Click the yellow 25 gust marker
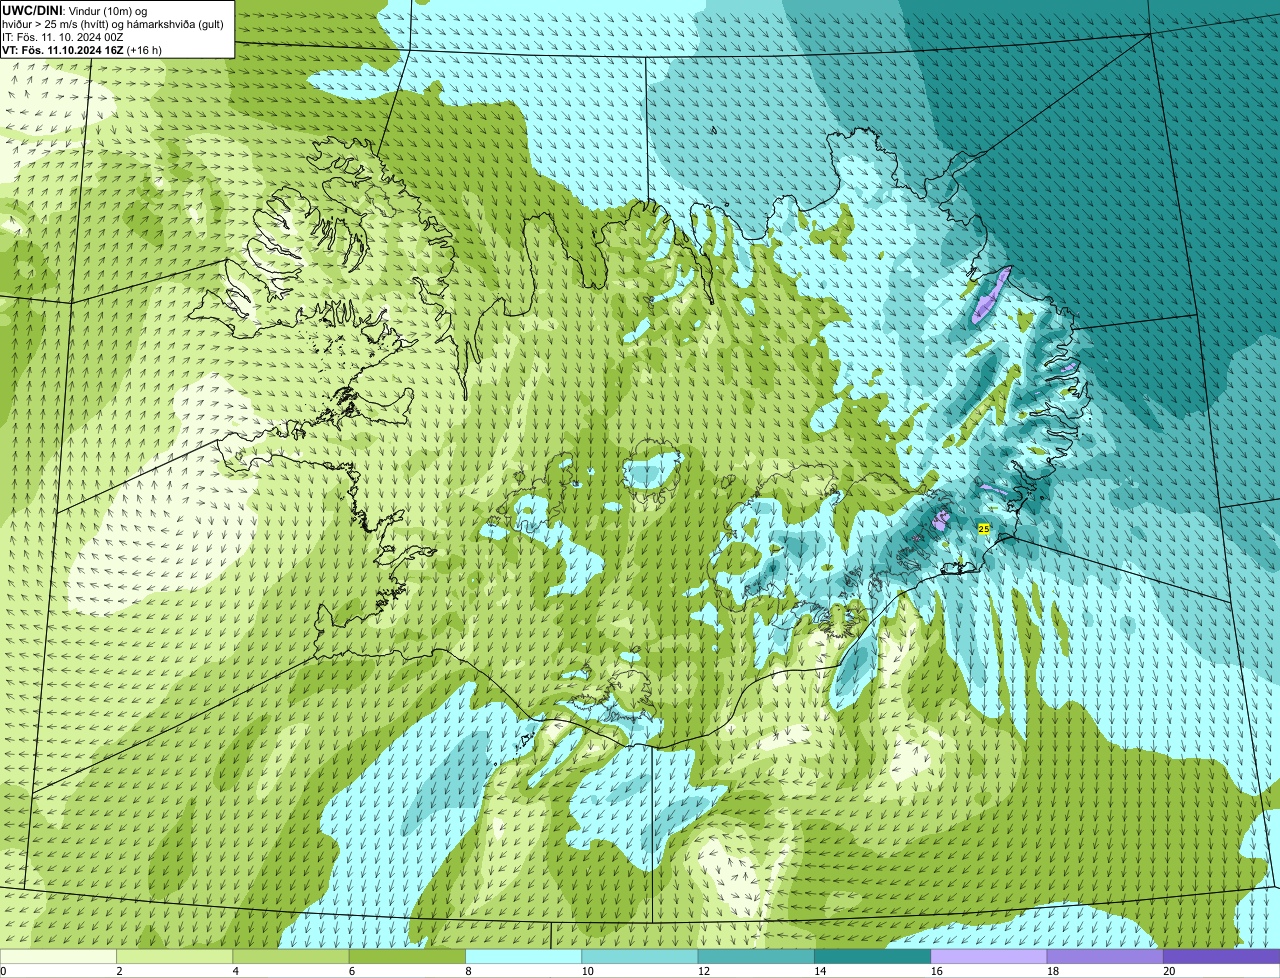 (x=984, y=528)
